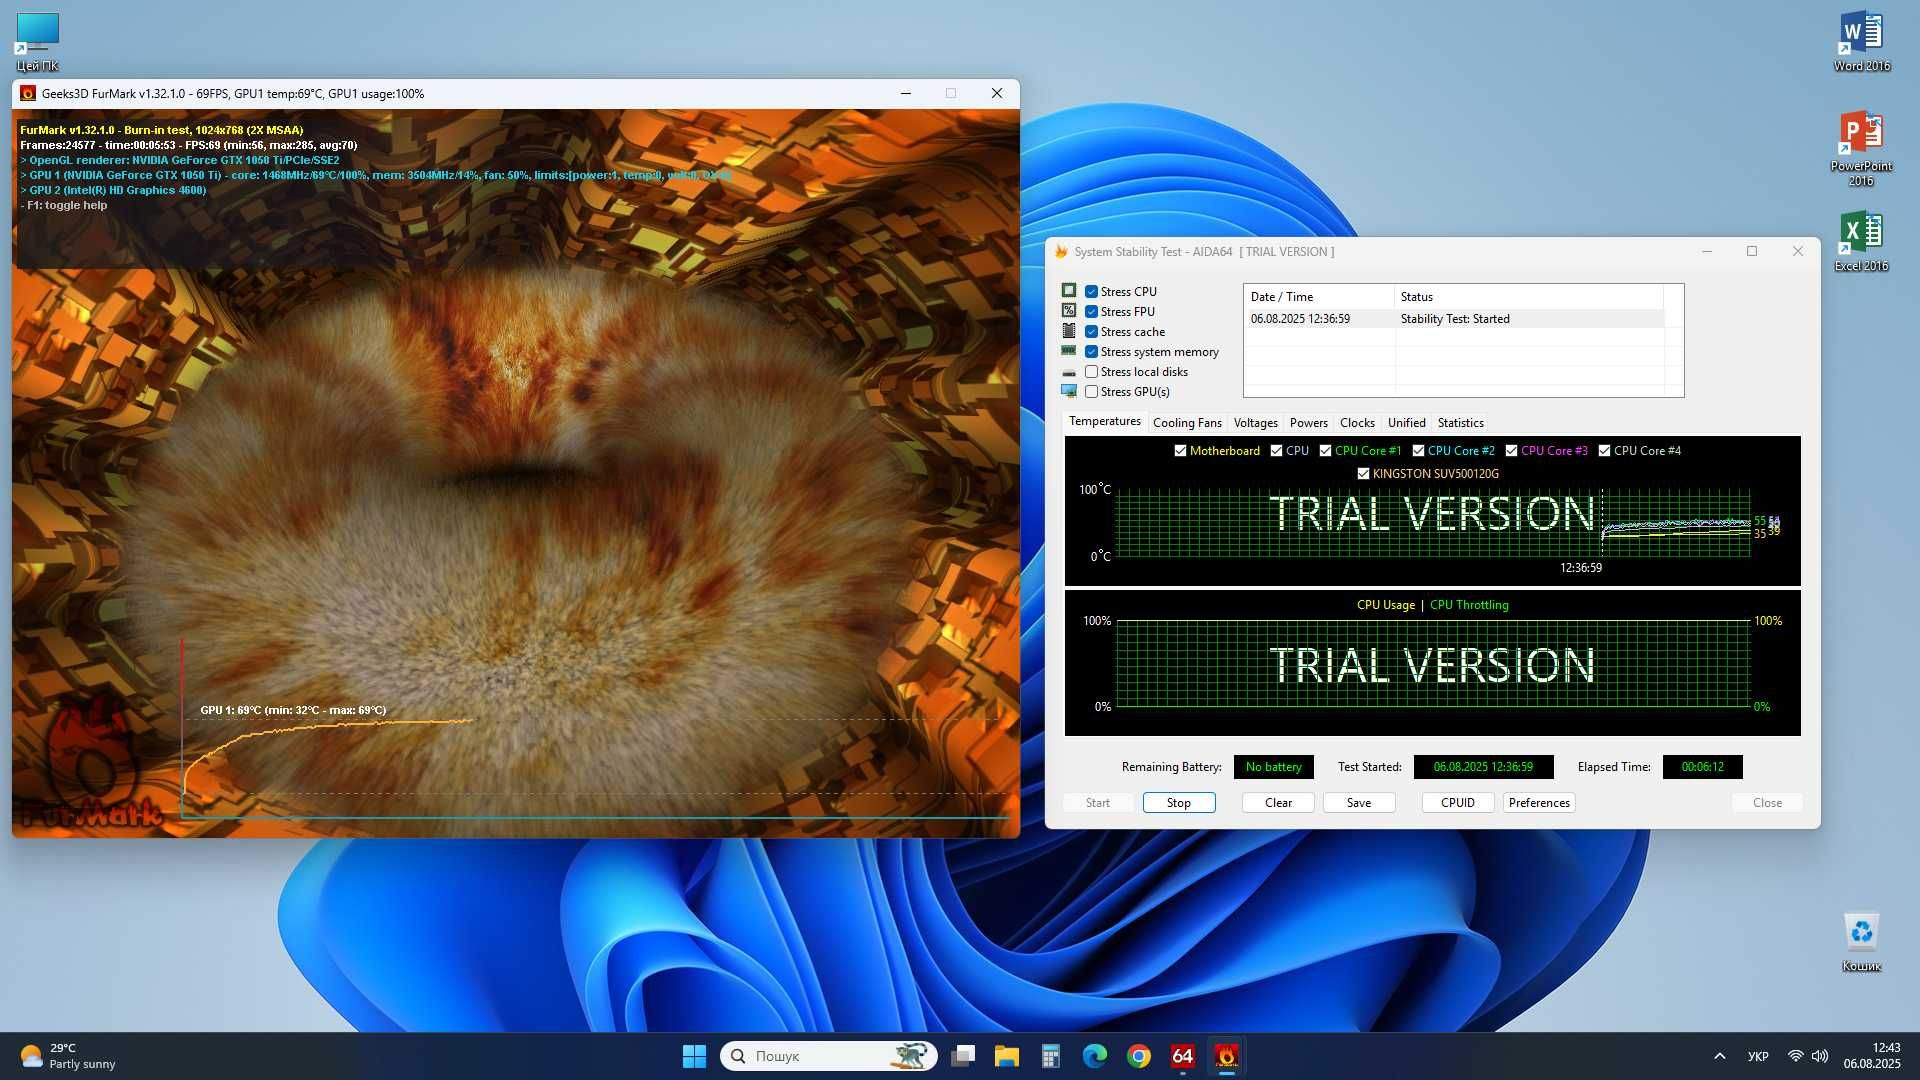Open the weather widget showing 29°C
The width and height of the screenshot is (1920, 1080).
coord(68,1056)
